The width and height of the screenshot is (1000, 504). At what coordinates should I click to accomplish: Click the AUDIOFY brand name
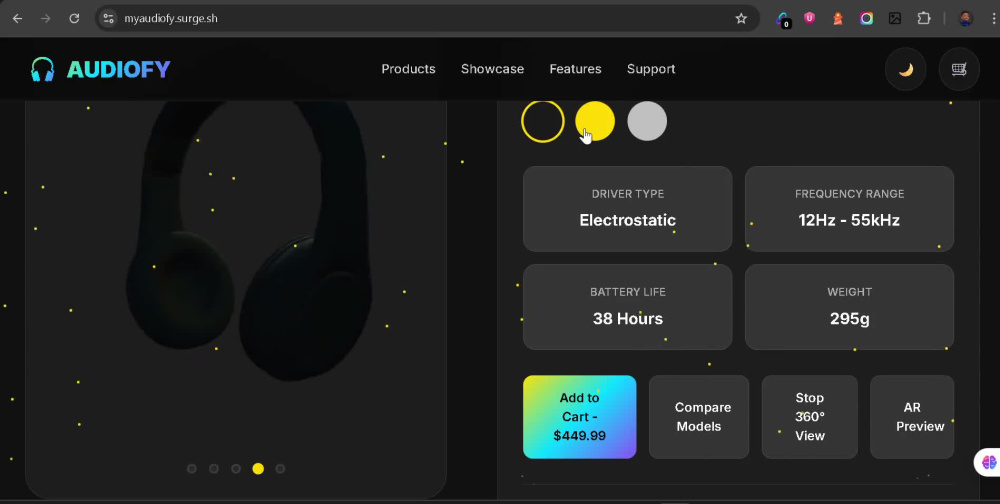119,69
